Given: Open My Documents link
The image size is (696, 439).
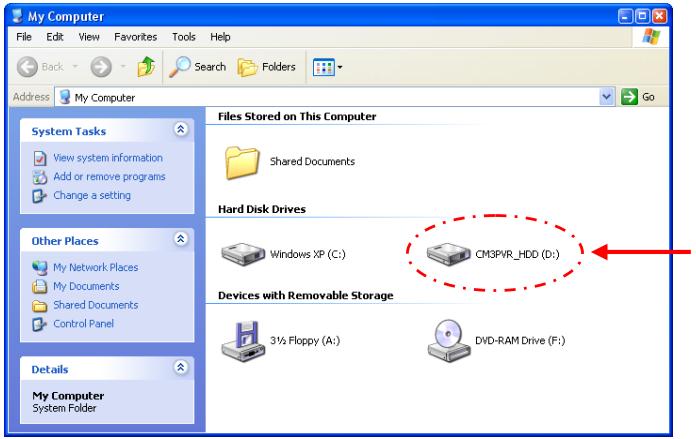Looking at the screenshot, I should click(86, 286).
